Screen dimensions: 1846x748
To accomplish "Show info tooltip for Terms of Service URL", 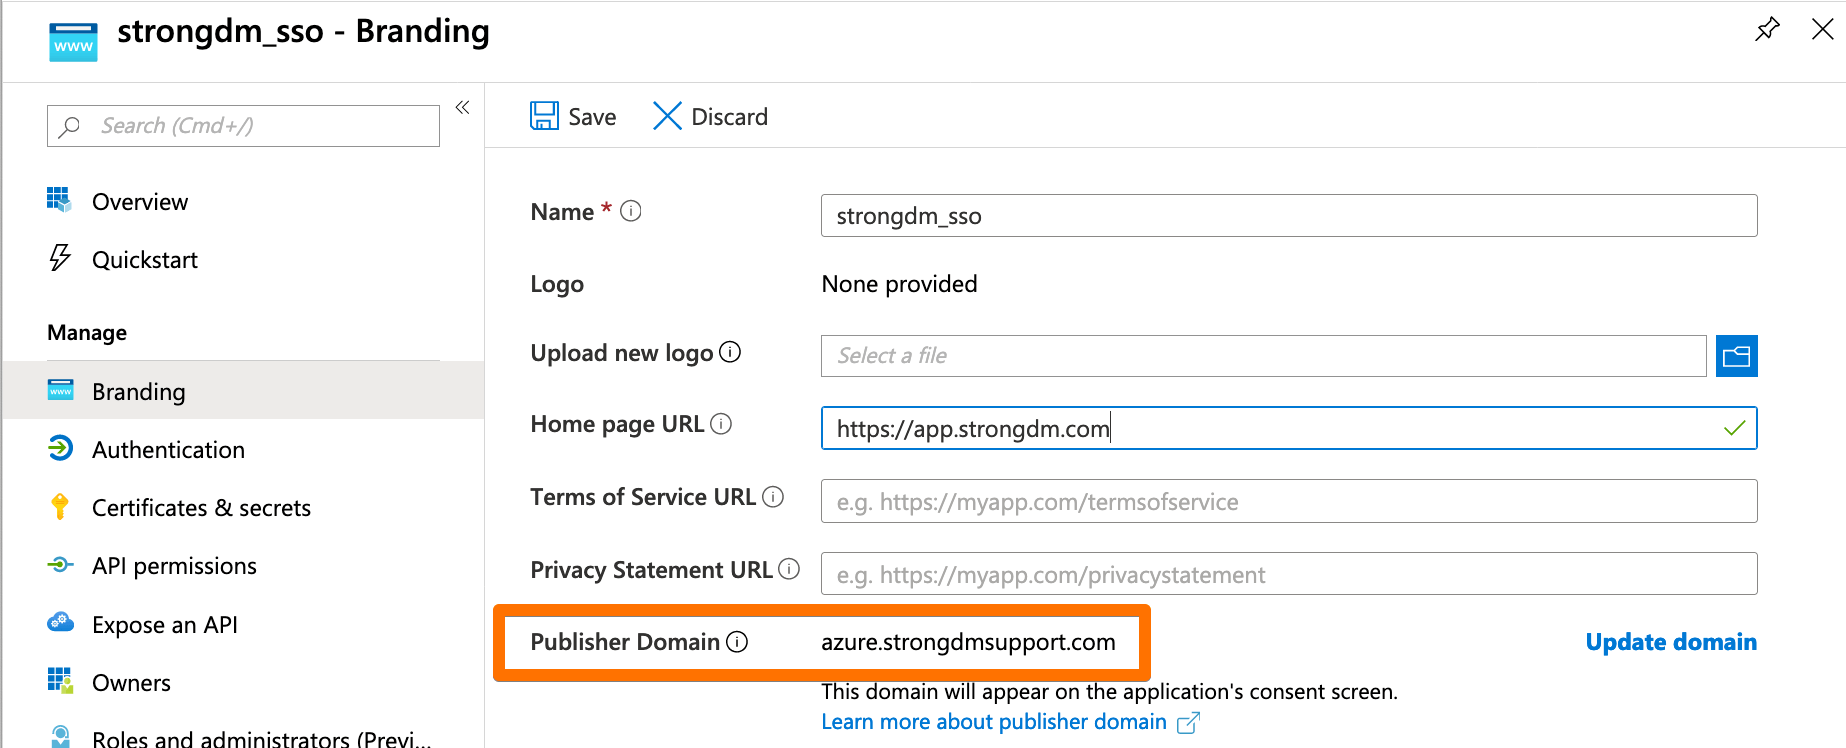I will (773, 497).
